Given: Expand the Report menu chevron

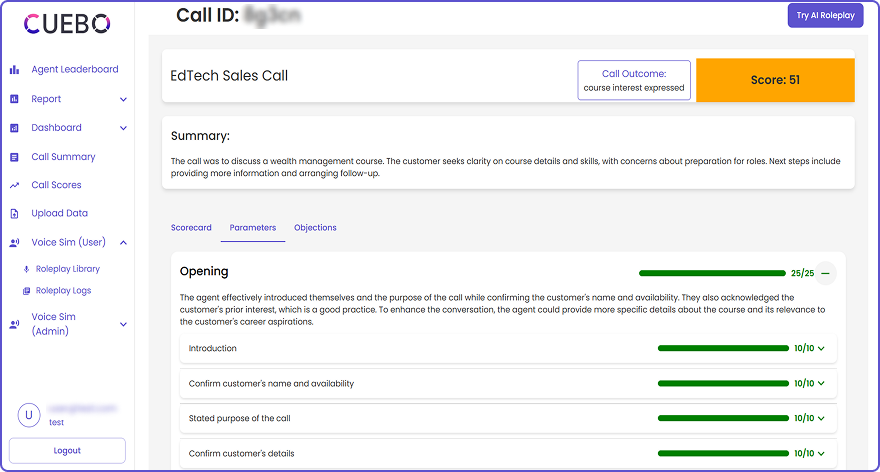Looking at the screenshot, I should [123, 99].
